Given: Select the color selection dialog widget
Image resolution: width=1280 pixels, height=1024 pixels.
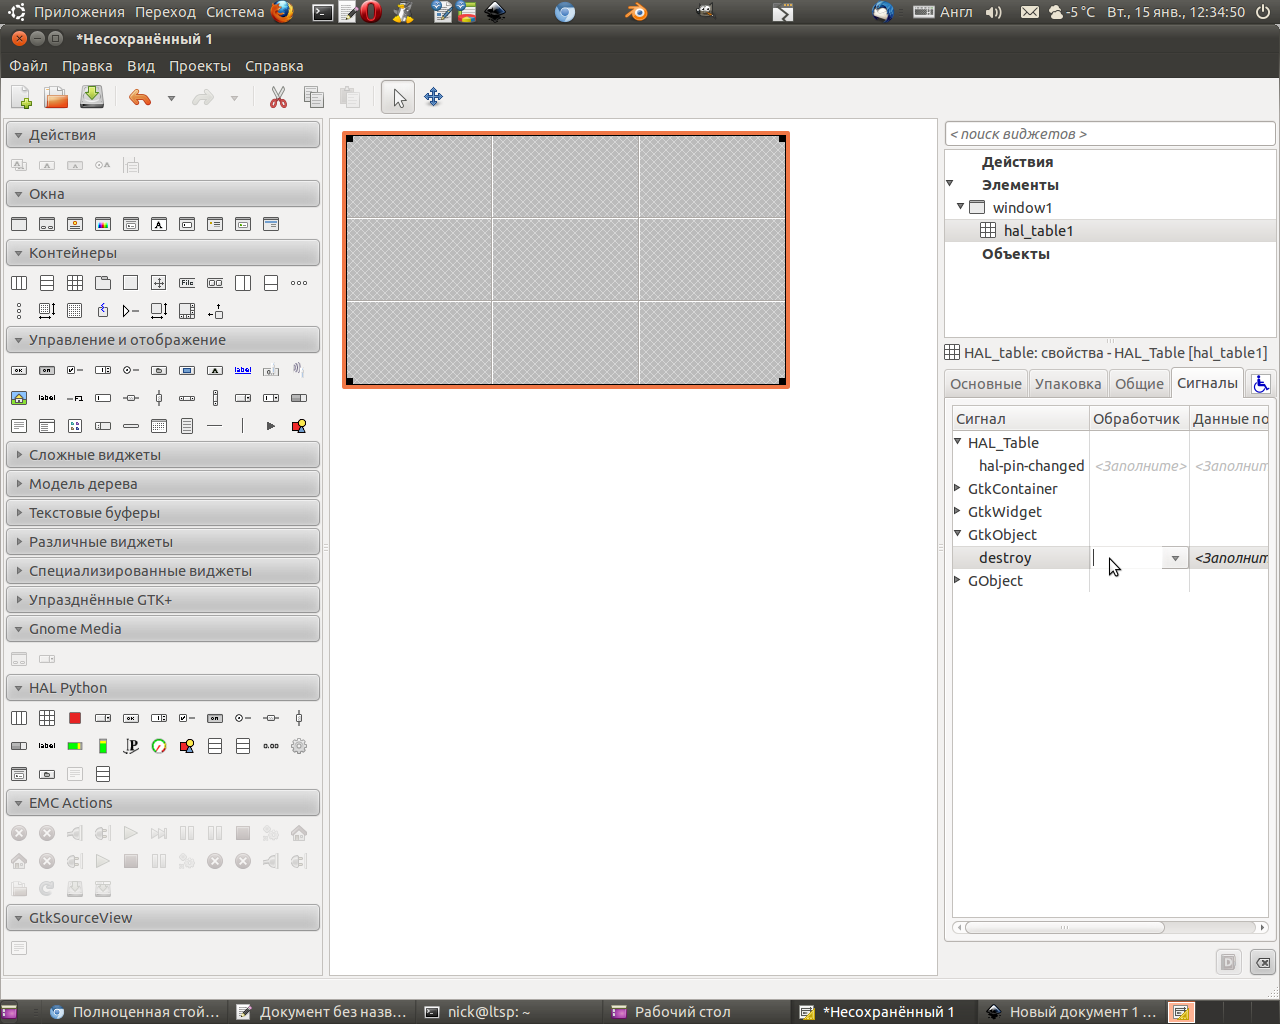Looking at the screenshot, I should tap(103, 224).
